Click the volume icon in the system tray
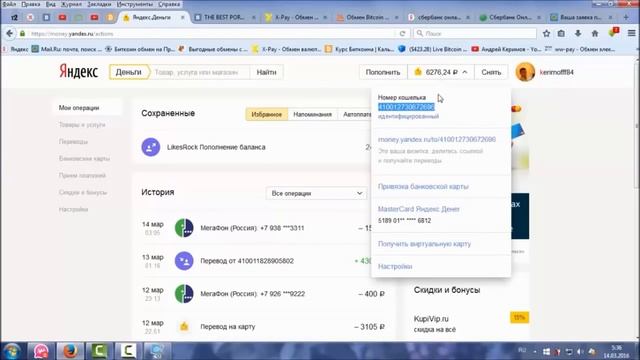Viewport: 640px width, 360px height. pyautogui.click(x=580, y=351)
